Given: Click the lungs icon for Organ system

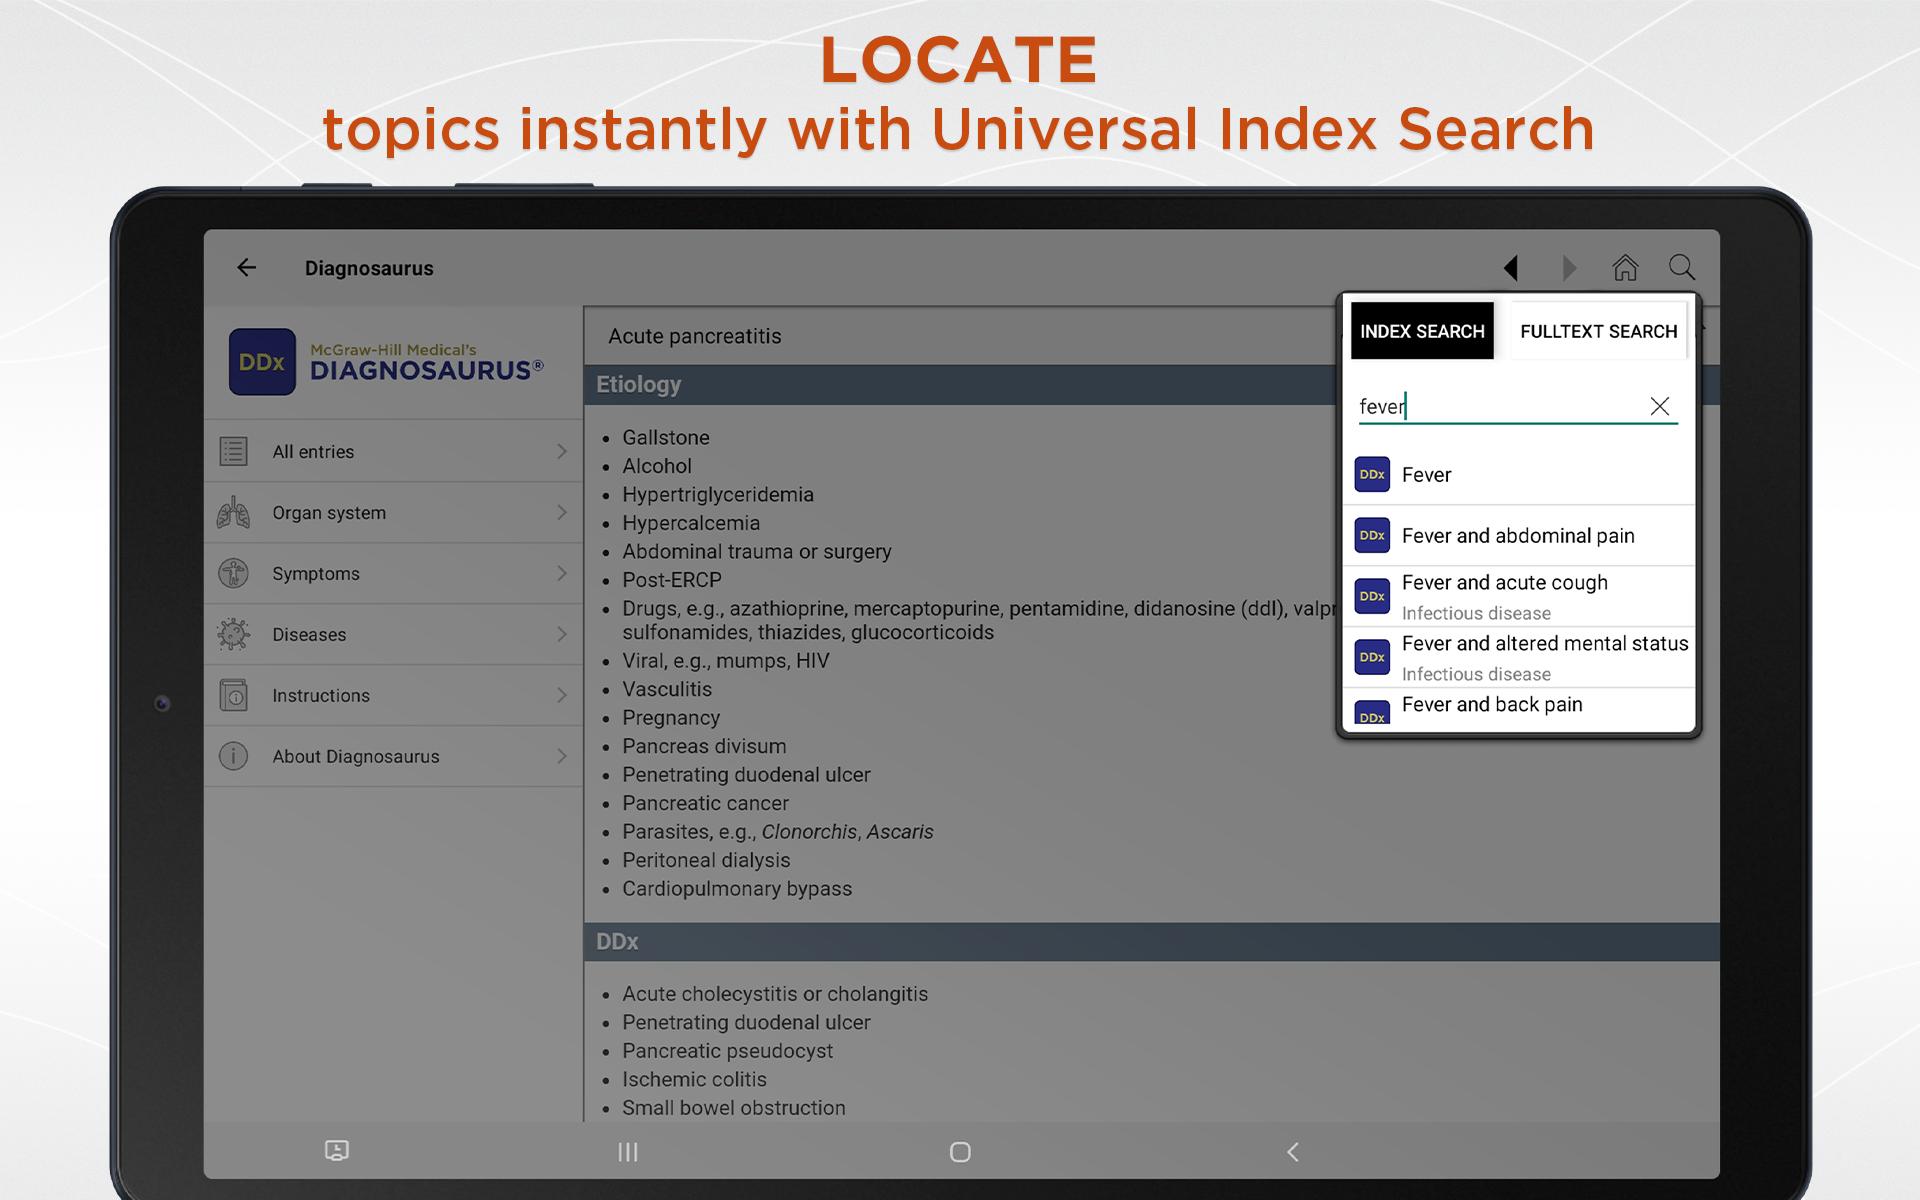Looking at the screenshot, I should pyautogui.click(x=233, y=512).
